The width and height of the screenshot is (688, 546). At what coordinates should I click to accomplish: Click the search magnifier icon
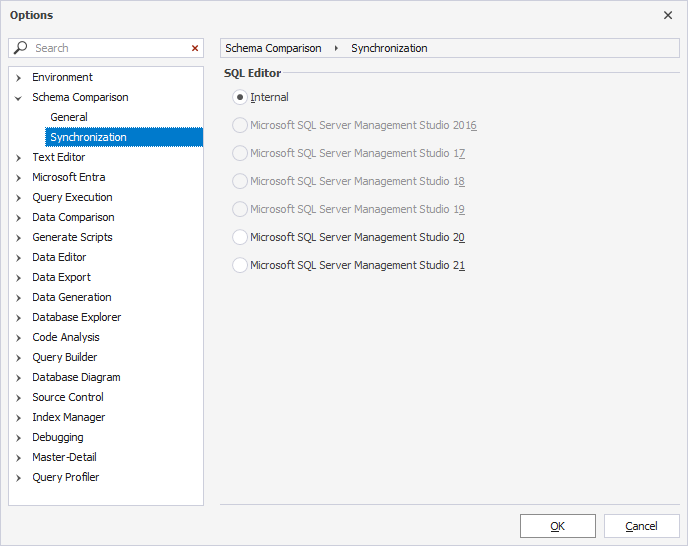(20, 47)
